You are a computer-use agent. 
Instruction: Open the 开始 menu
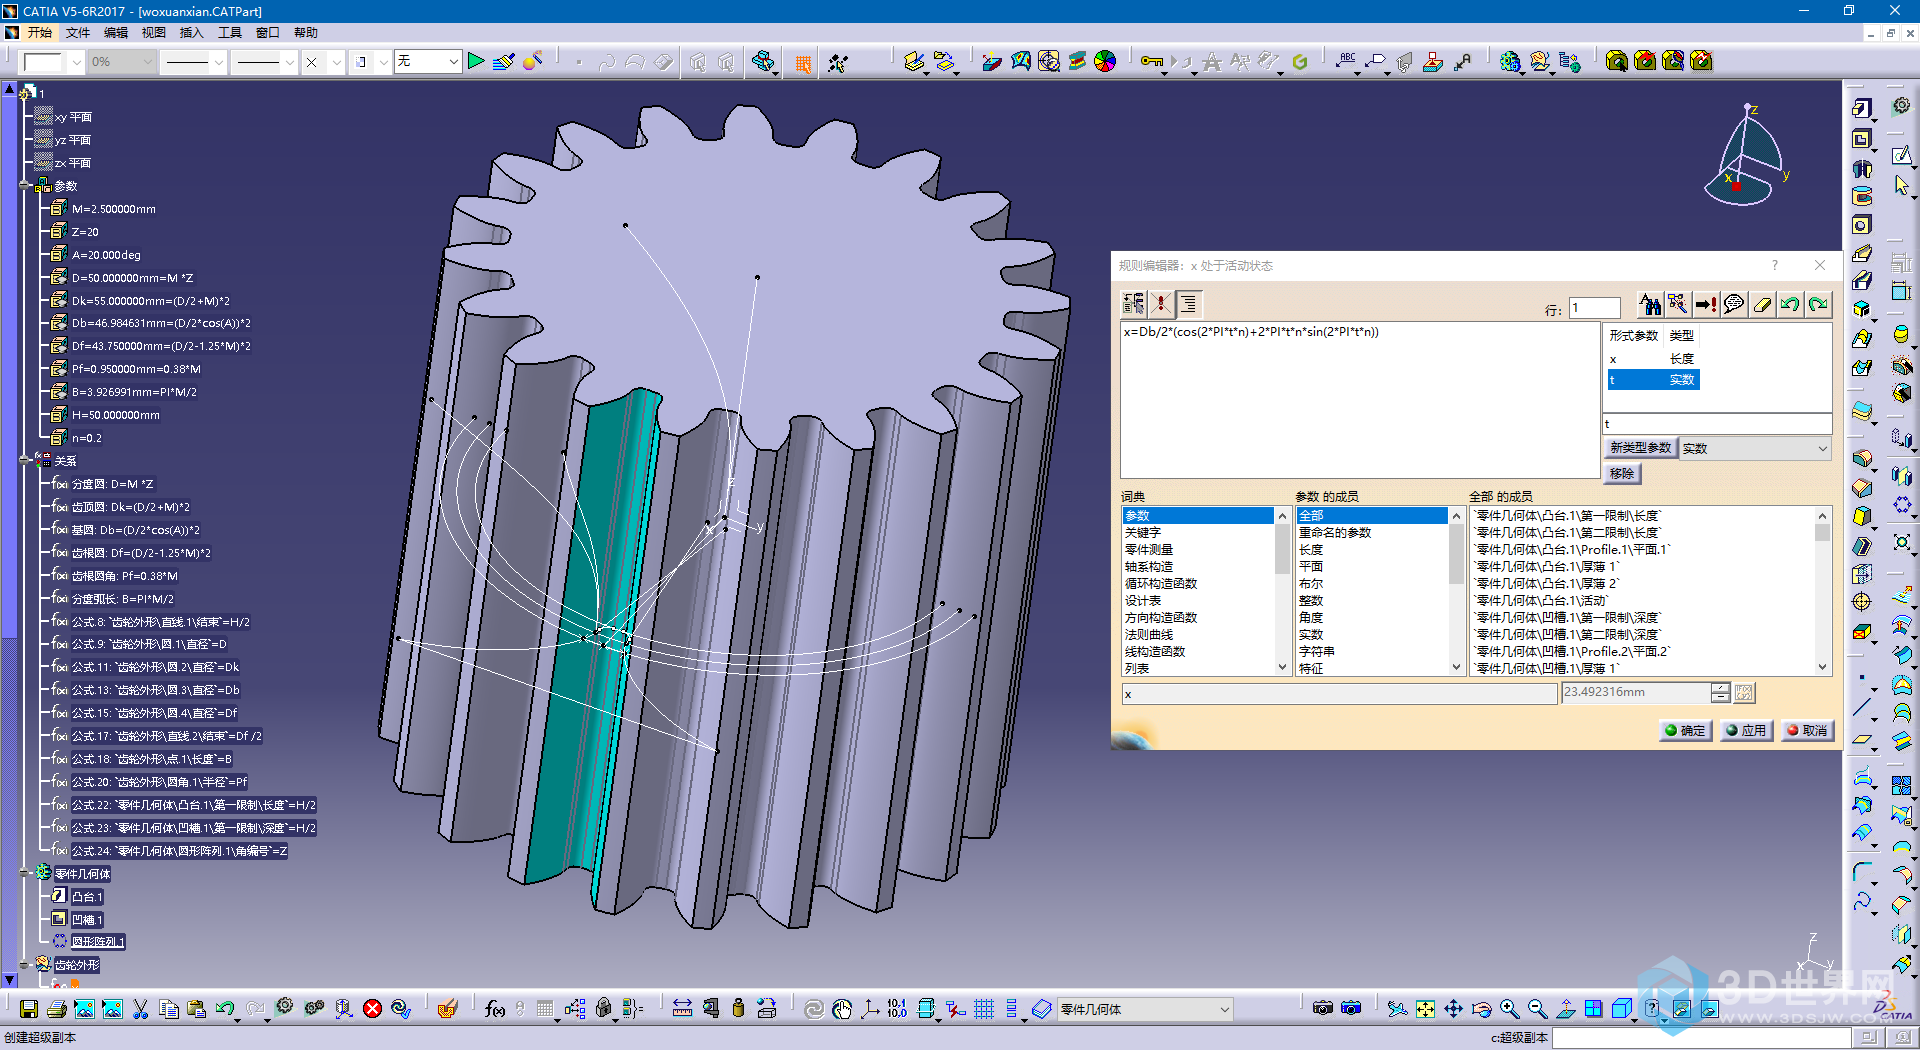point(39,33)
